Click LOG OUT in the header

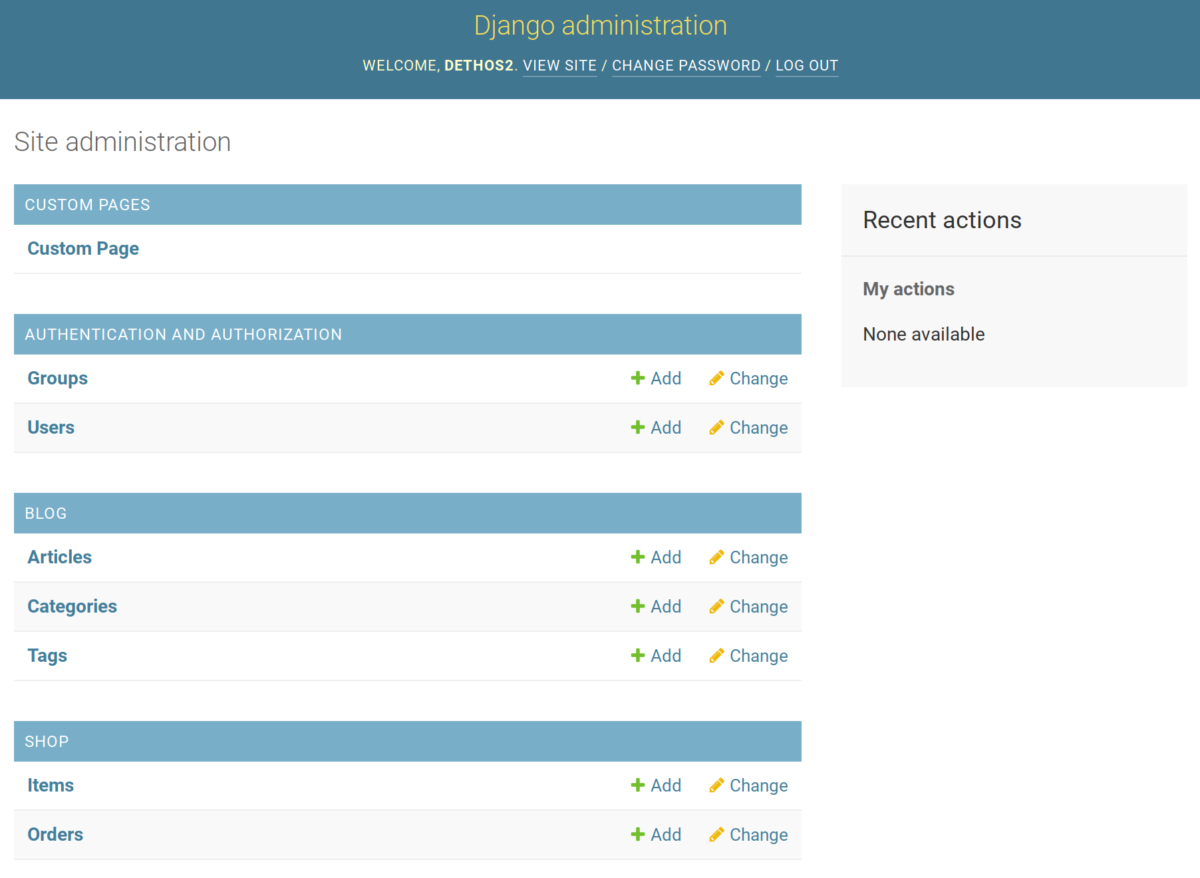point(806,65)
